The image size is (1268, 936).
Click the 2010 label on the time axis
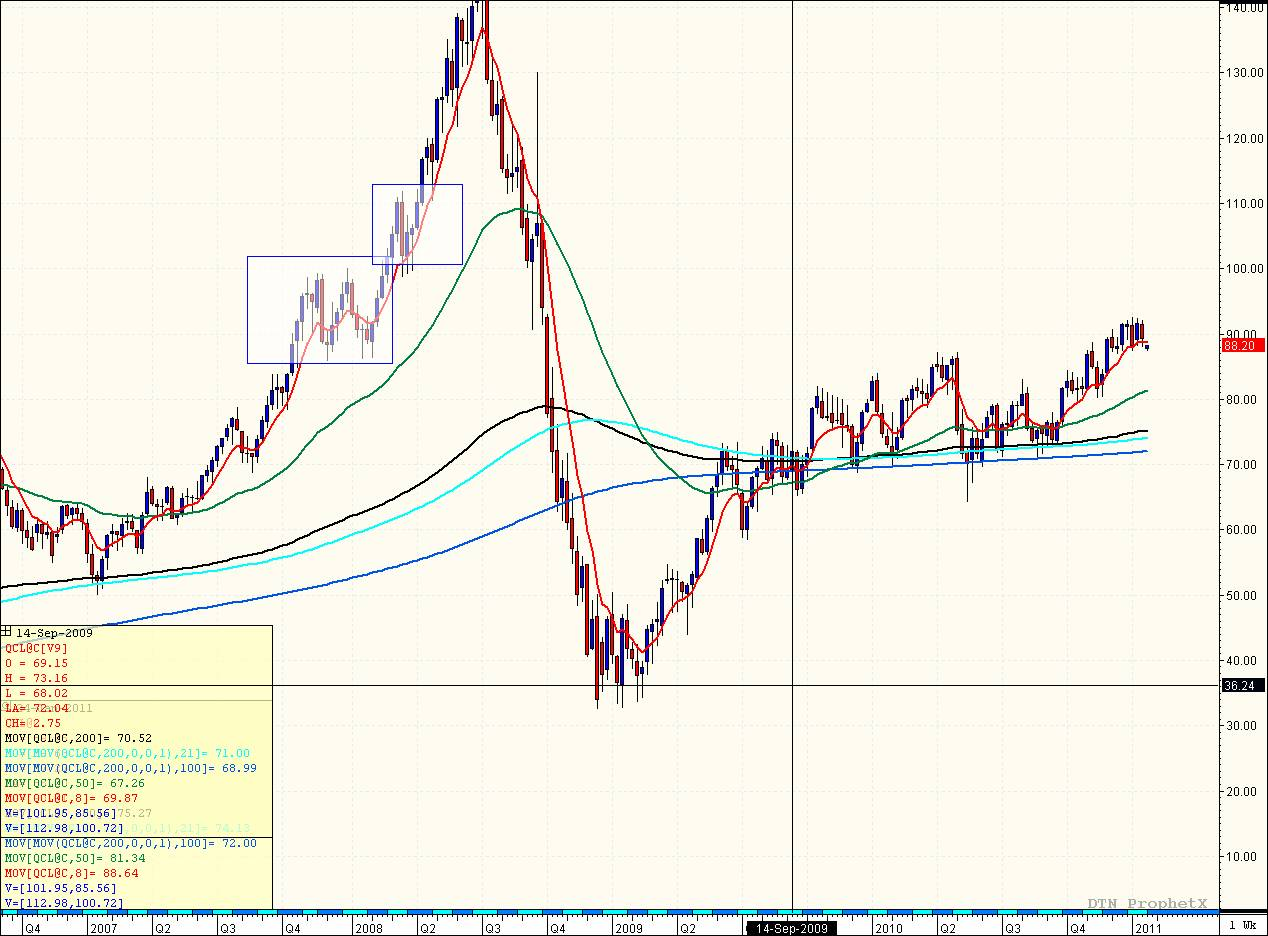pyautogui.click(x=888, y=928)
